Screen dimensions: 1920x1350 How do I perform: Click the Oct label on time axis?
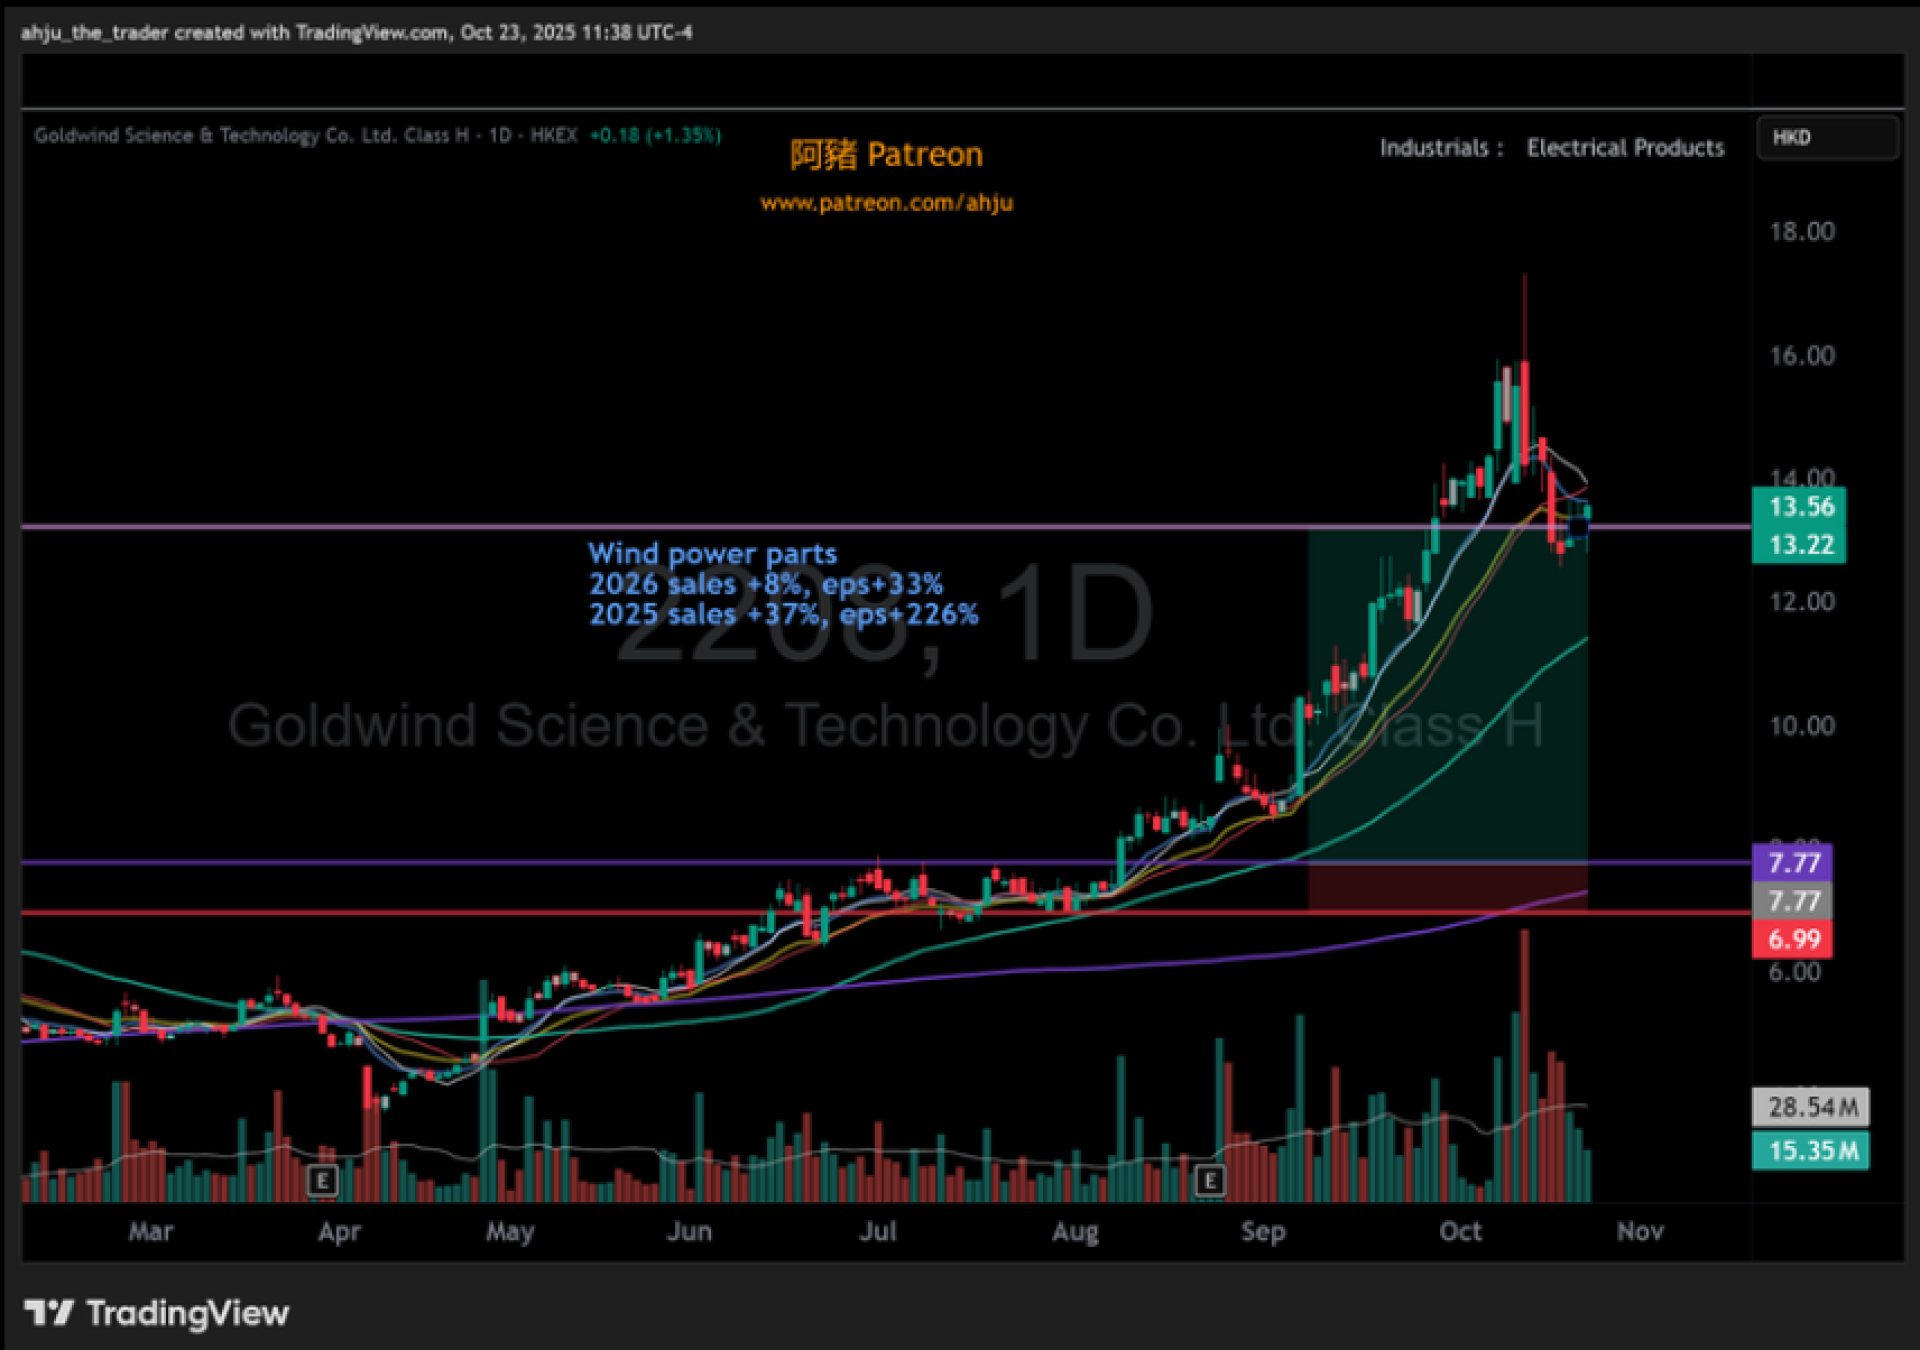pyautogui.click(x=1460, y=1231)
